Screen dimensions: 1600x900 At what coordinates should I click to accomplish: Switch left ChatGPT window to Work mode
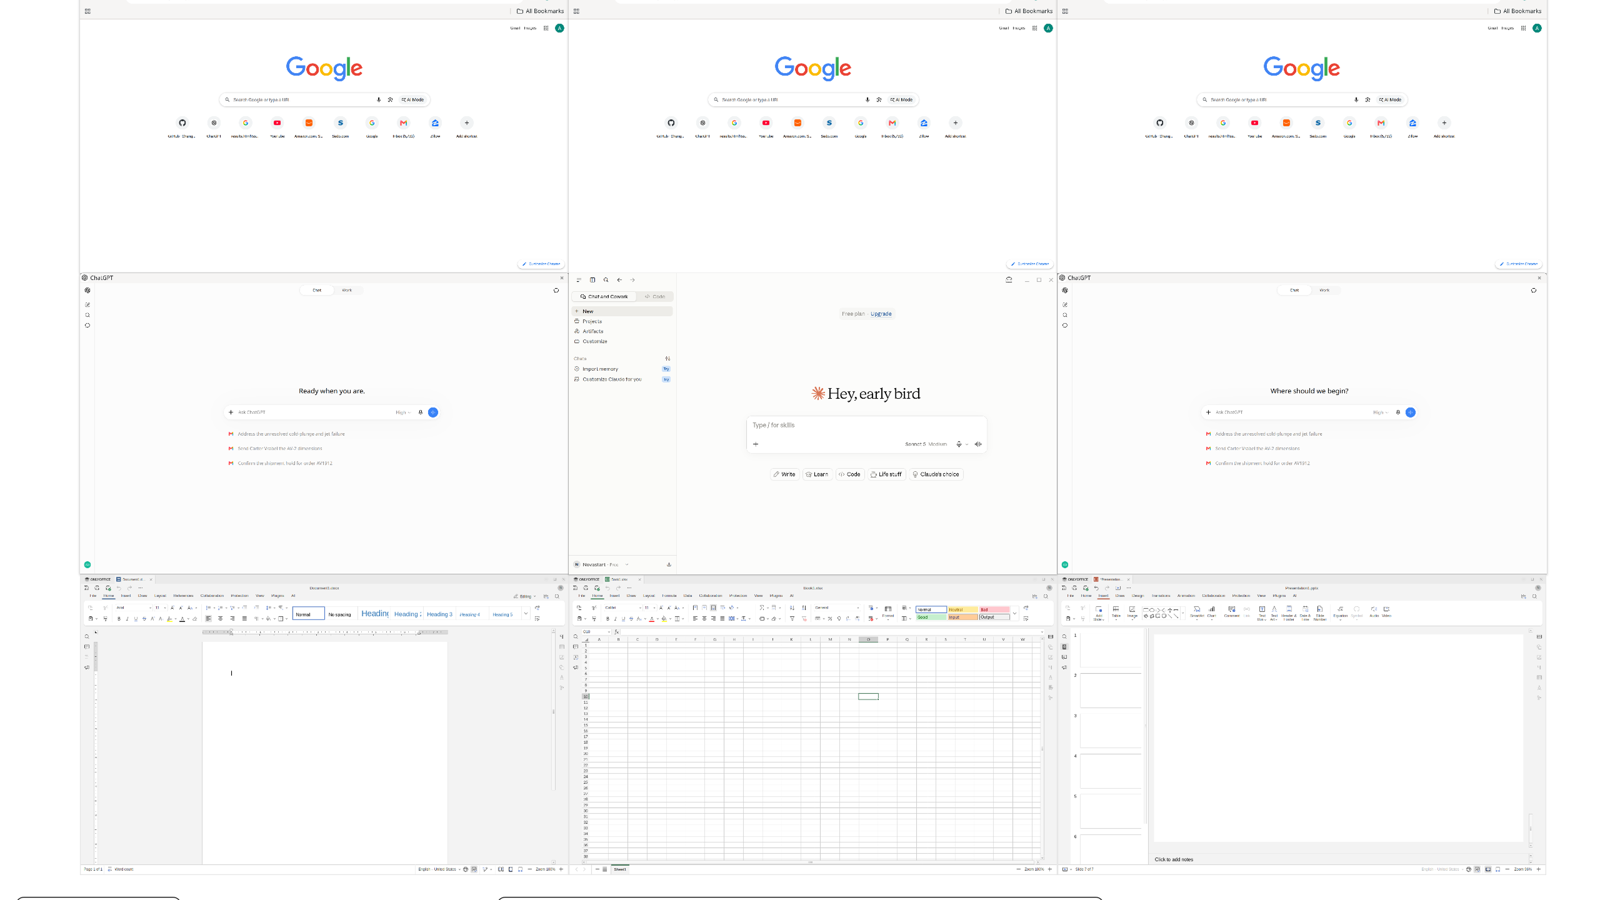347,290
